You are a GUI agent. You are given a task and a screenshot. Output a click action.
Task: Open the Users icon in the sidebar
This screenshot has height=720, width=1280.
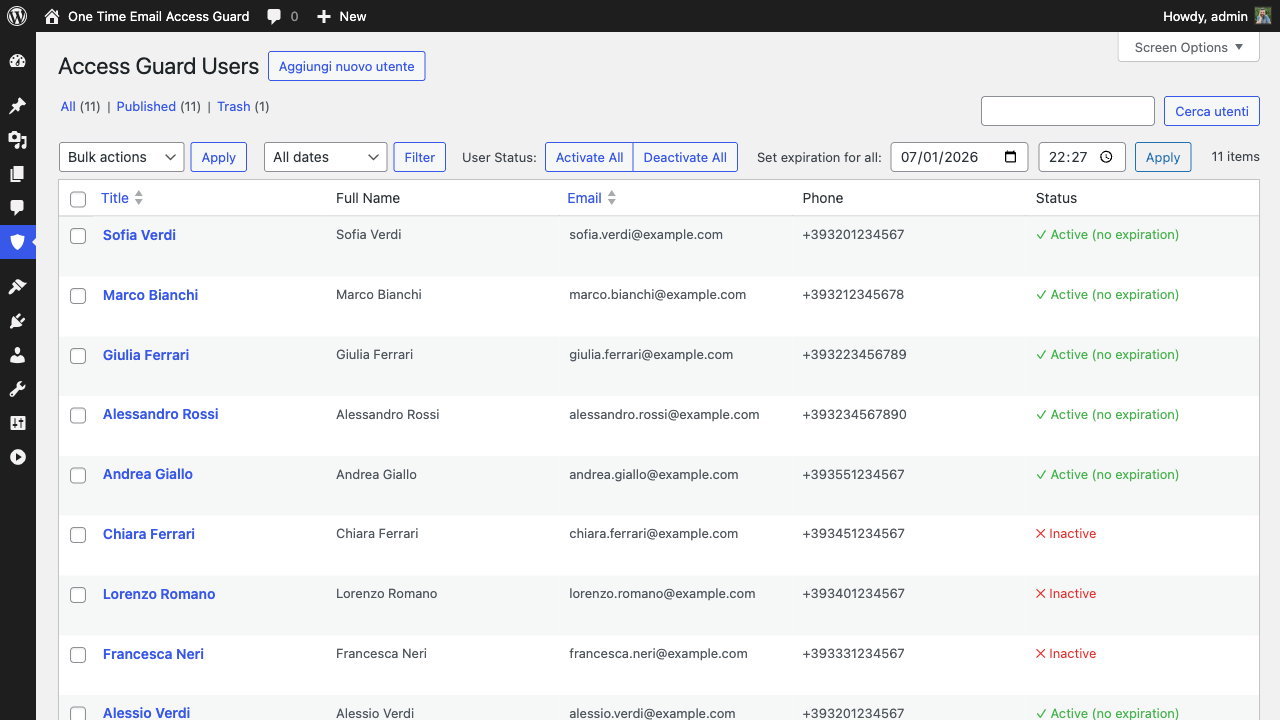(18, 355)
